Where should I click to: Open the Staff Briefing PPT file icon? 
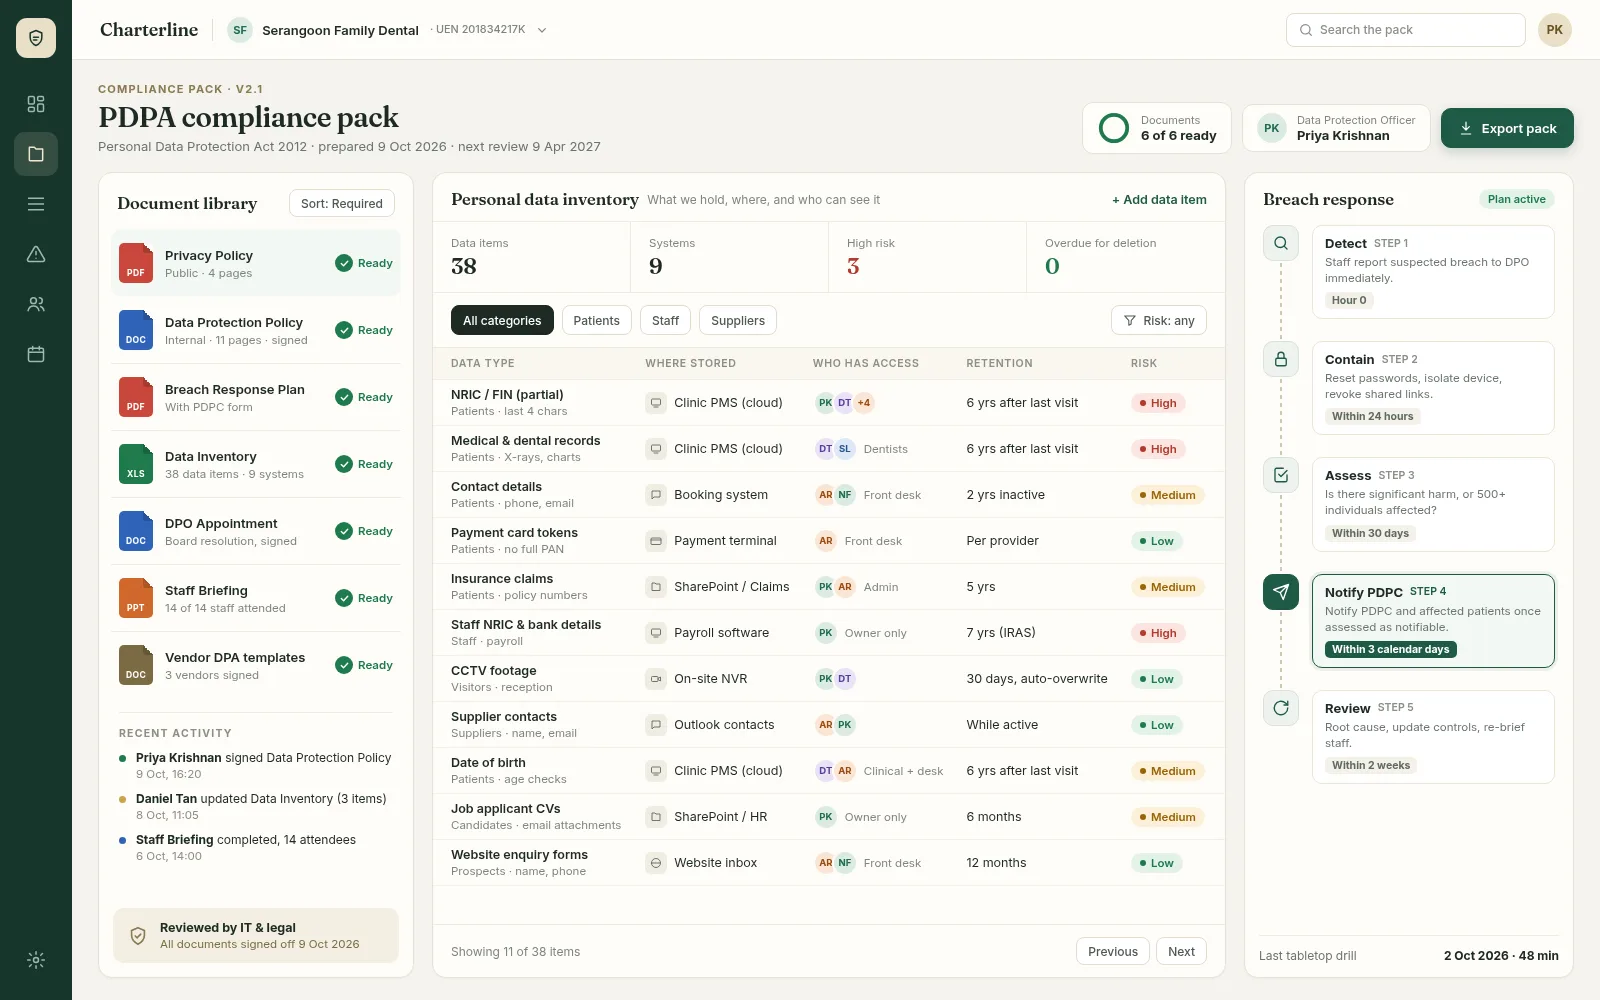click(x=136, y=598)
